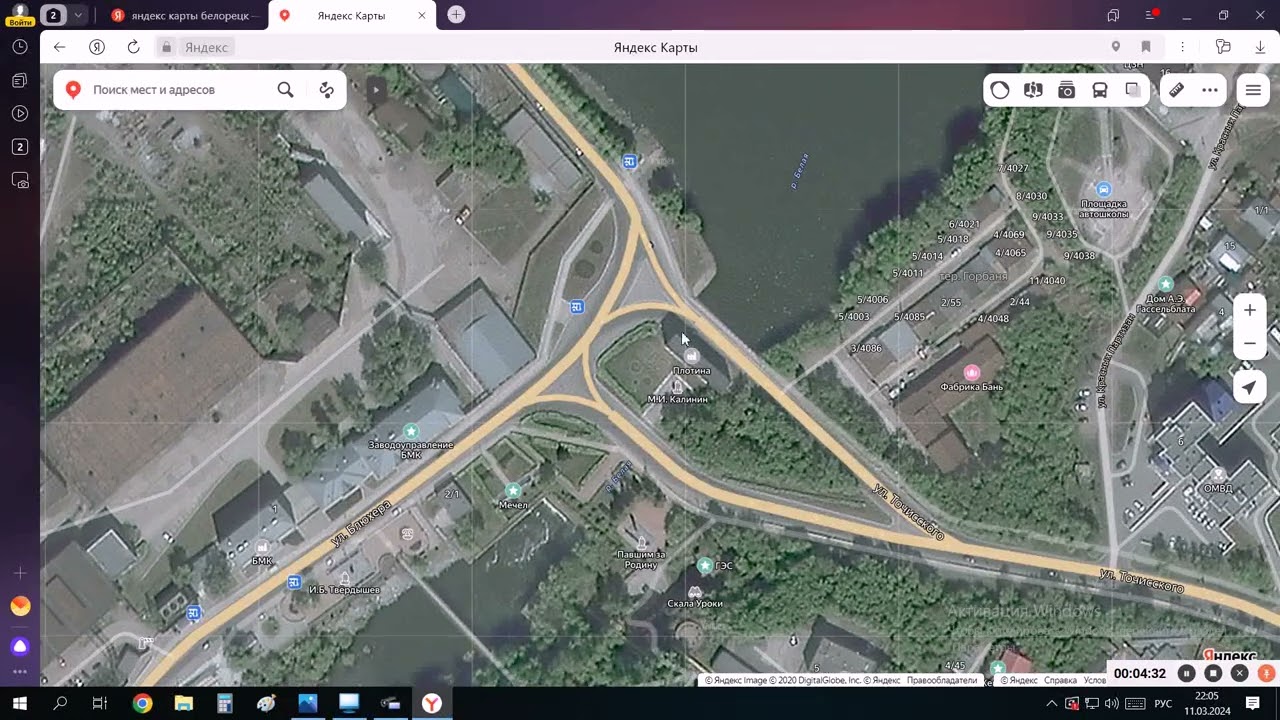Screen dimensions: 1280x720
Task: Switch input language РУС
Action: pyautogui.click(x=1163, y=704)
